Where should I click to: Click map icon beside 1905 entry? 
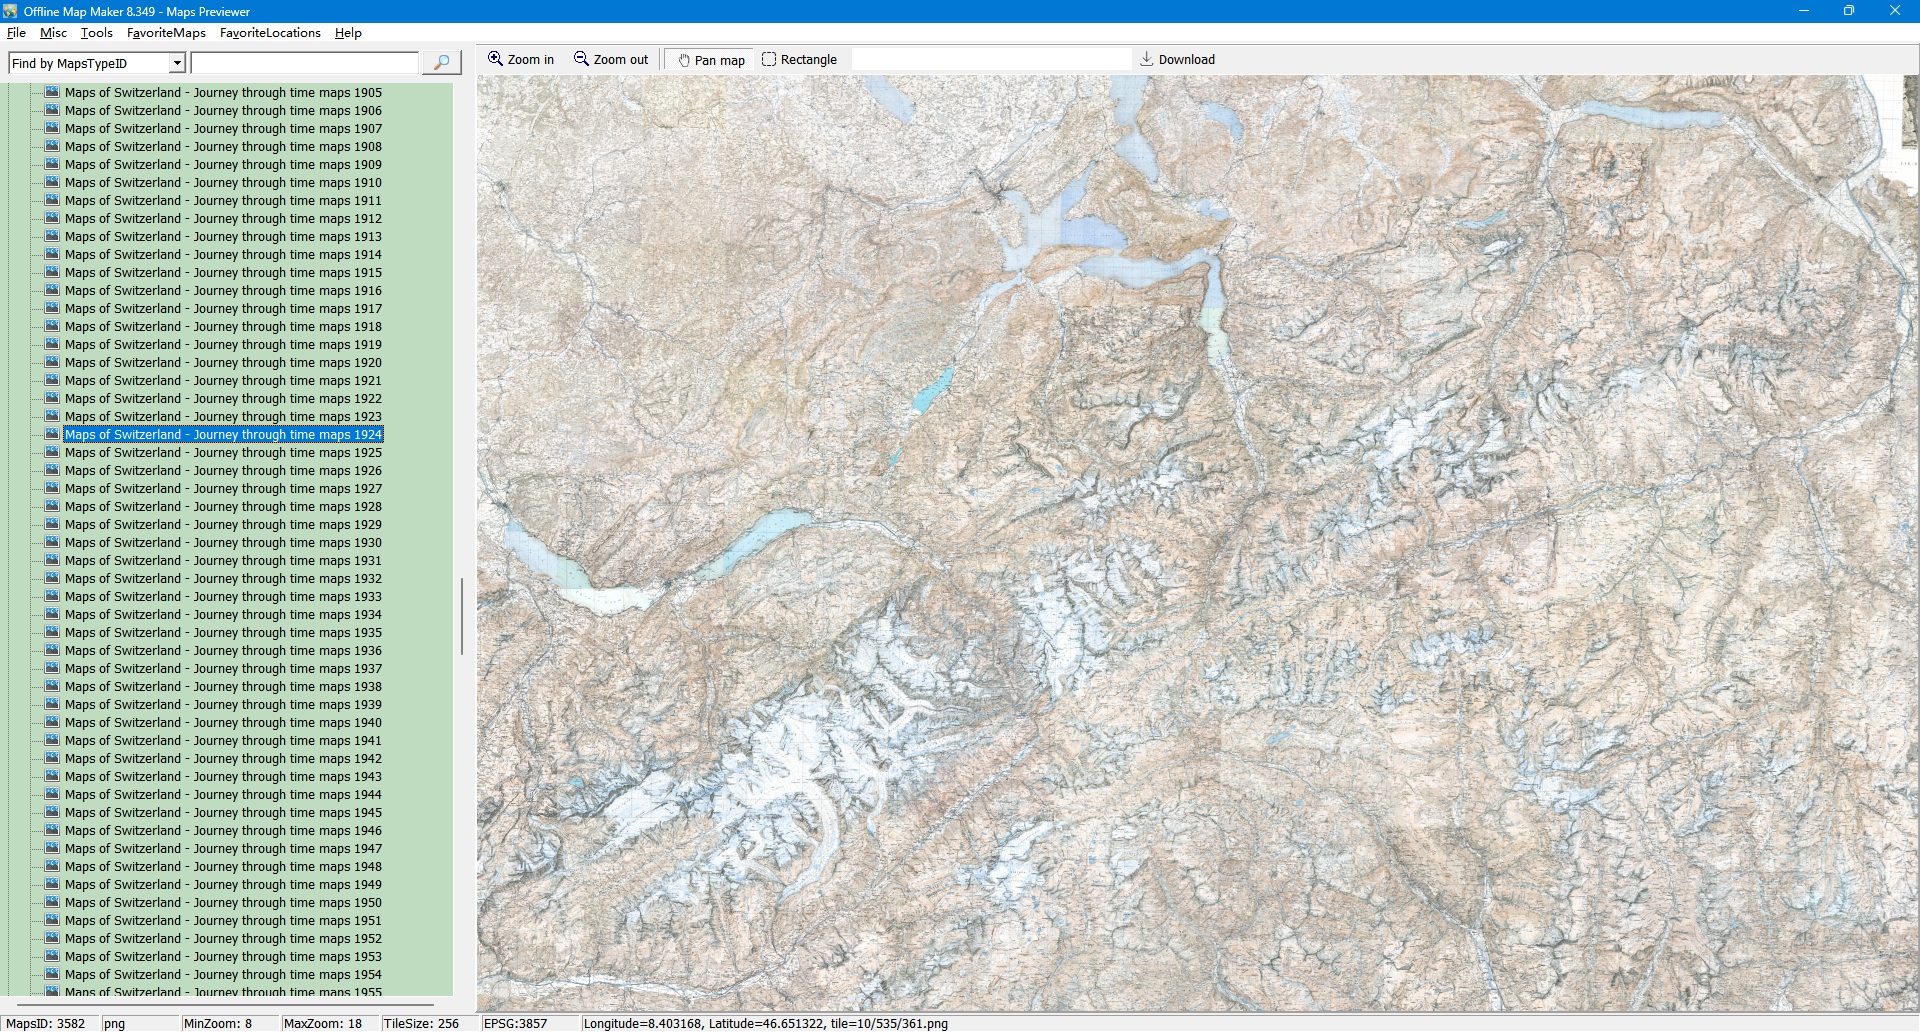[x=52, y=92]
